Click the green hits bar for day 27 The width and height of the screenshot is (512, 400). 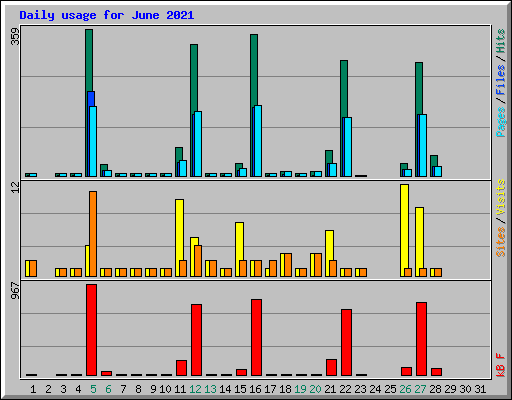tap(419, 88)
